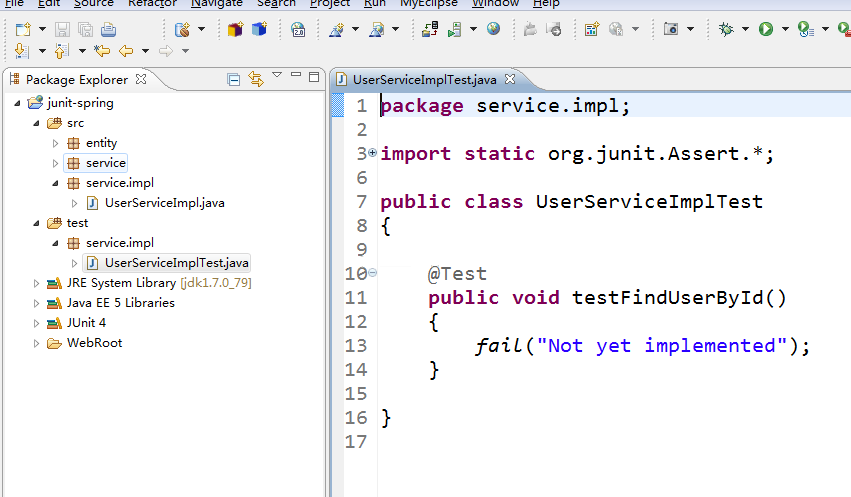This screenshot has height=497, width=851.
Task: Click the green Run button icon
Action: click(x=766, y=29)
